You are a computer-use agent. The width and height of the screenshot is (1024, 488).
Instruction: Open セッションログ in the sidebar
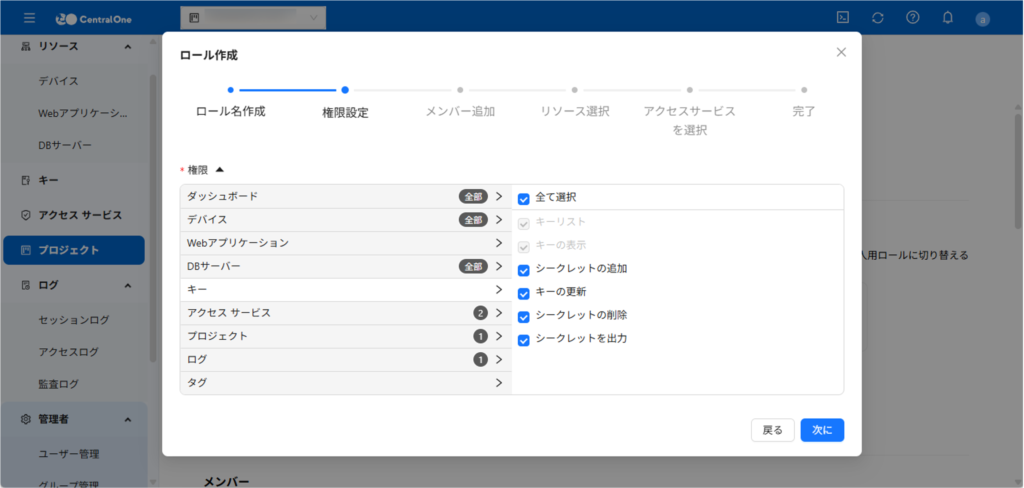[74, 320]
